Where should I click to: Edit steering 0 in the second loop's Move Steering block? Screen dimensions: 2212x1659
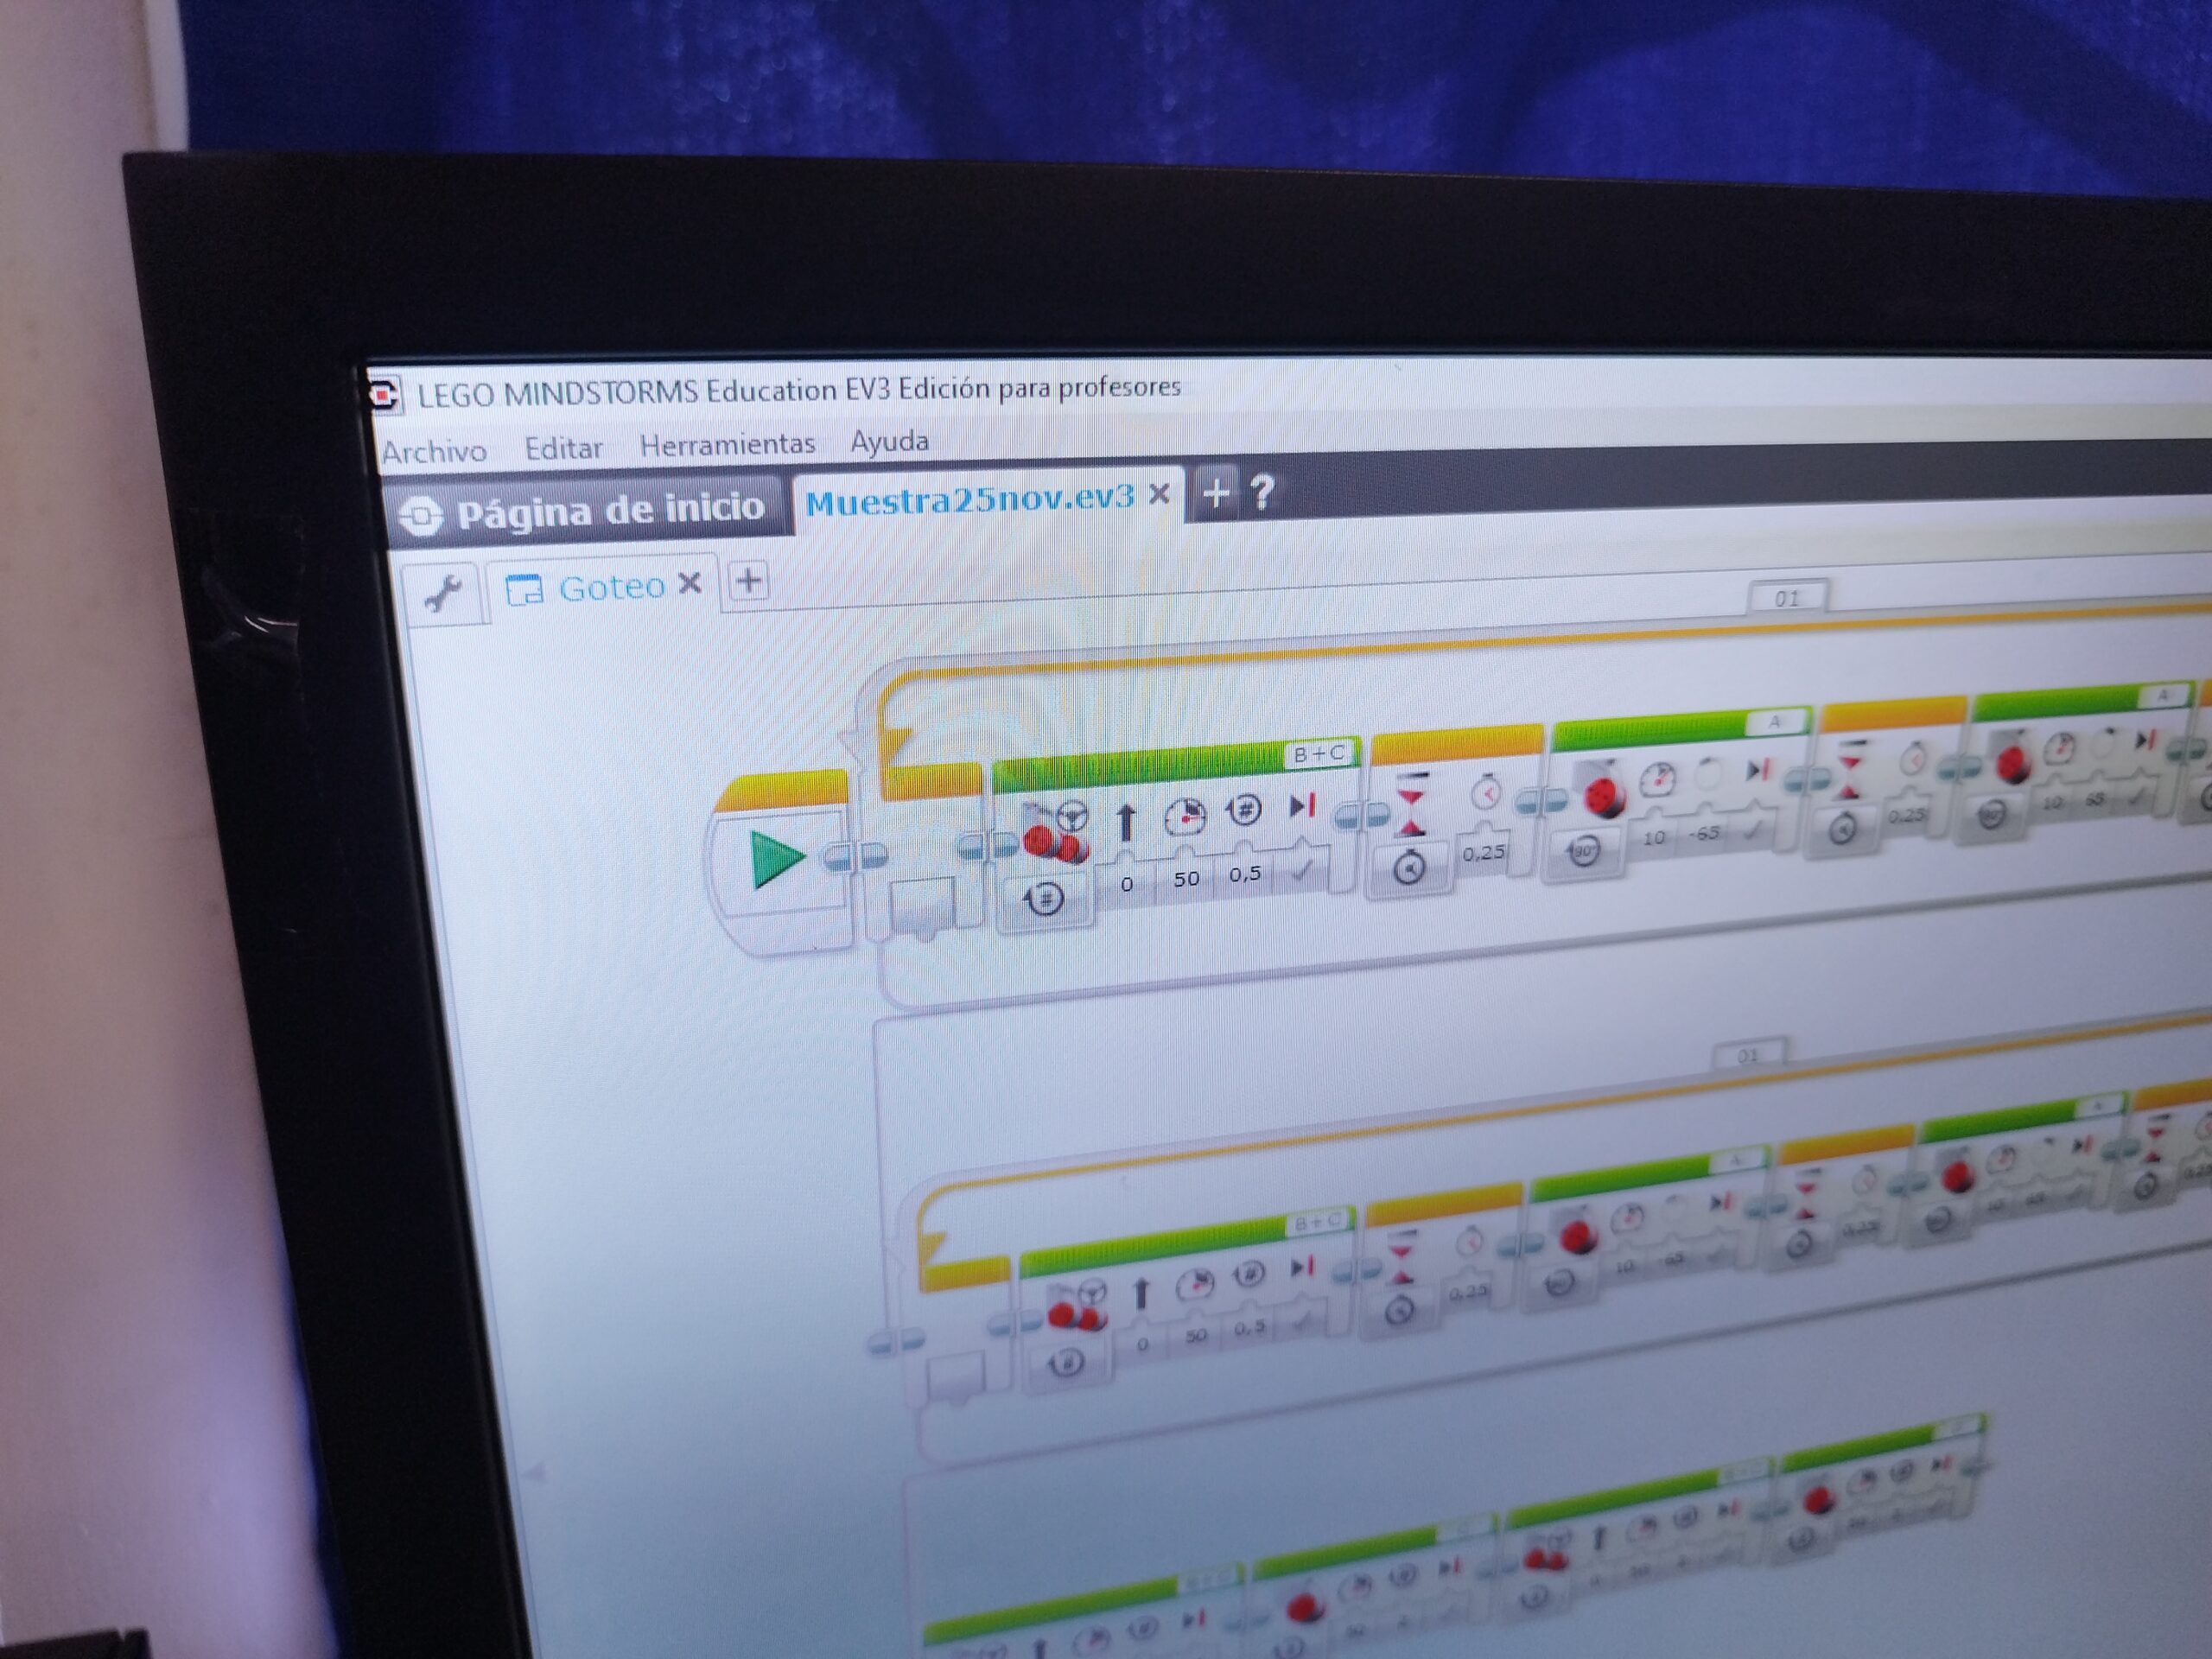pos(1142,1345)
